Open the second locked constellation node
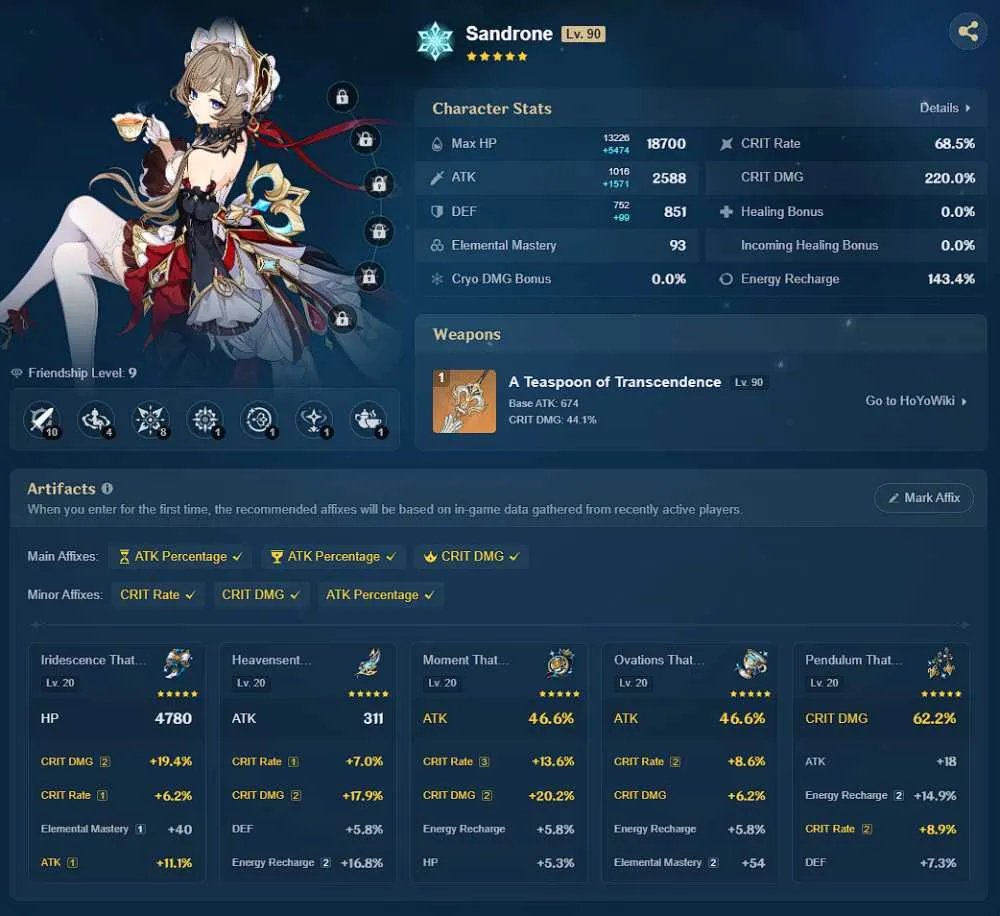The height and width of the screenshot is (916, 1000). pos(365,139)
